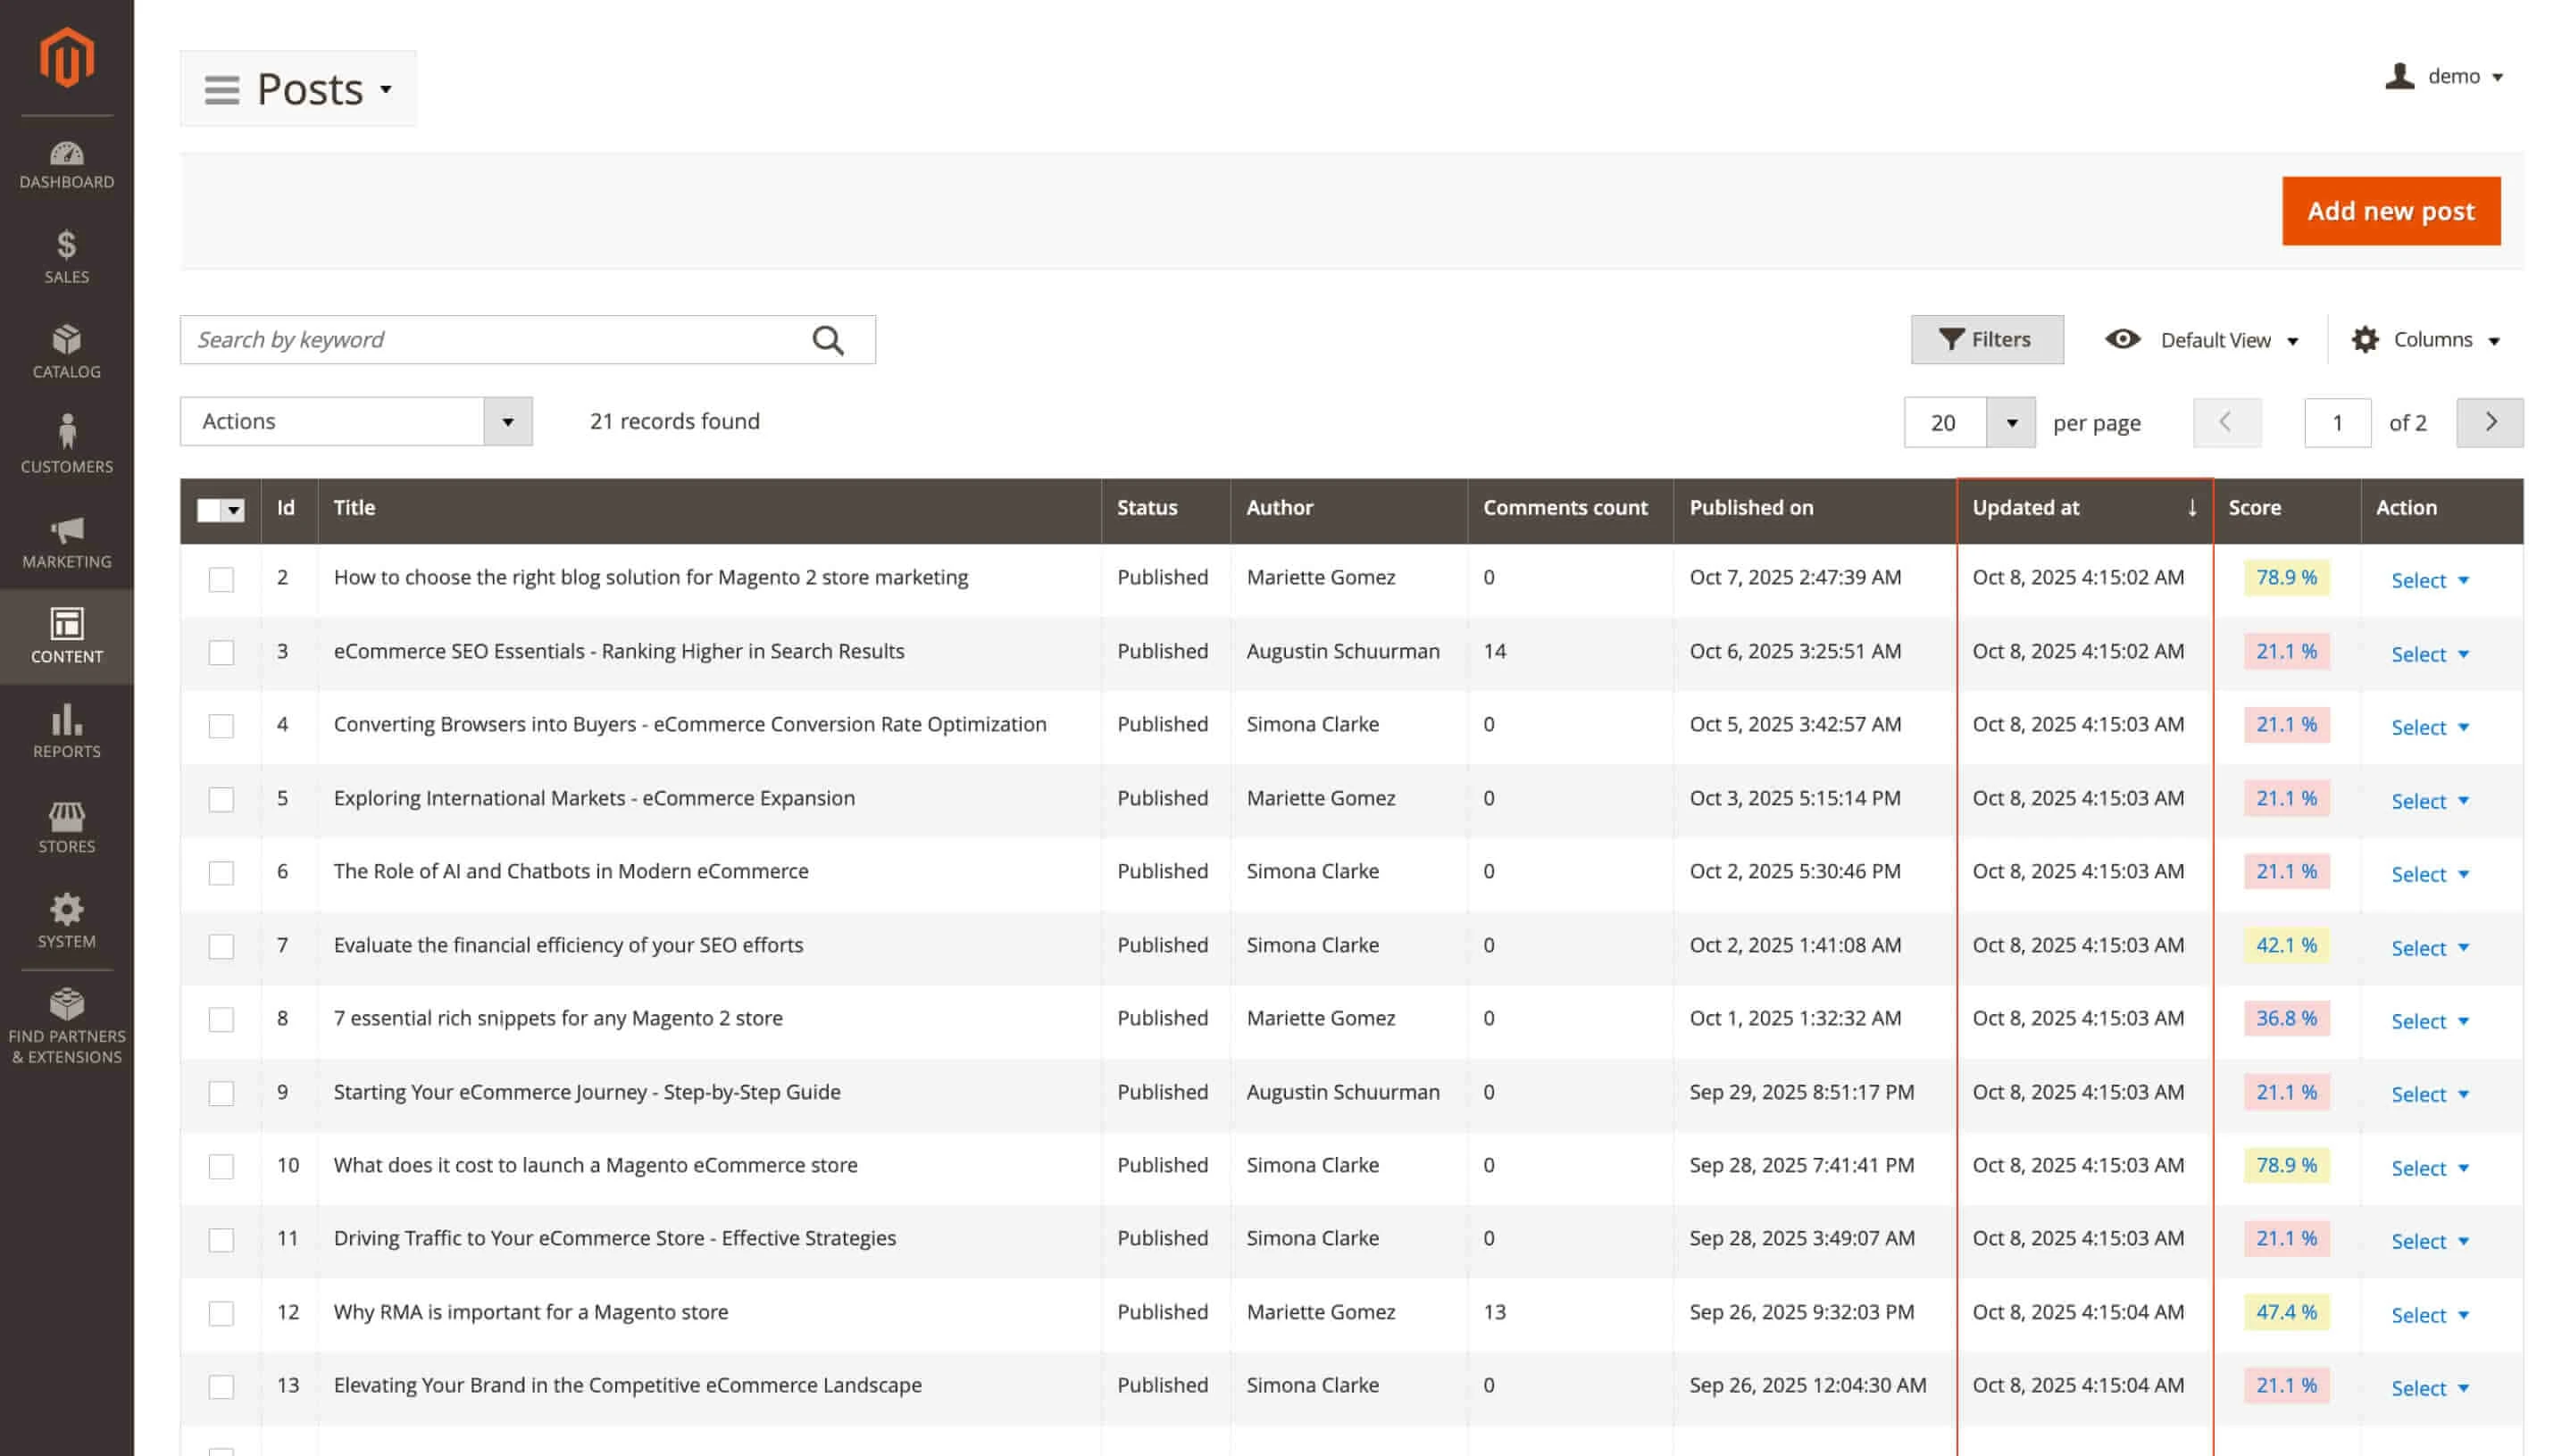
Task: Click the search magnifier icon
Action: (x=827, y=340)
